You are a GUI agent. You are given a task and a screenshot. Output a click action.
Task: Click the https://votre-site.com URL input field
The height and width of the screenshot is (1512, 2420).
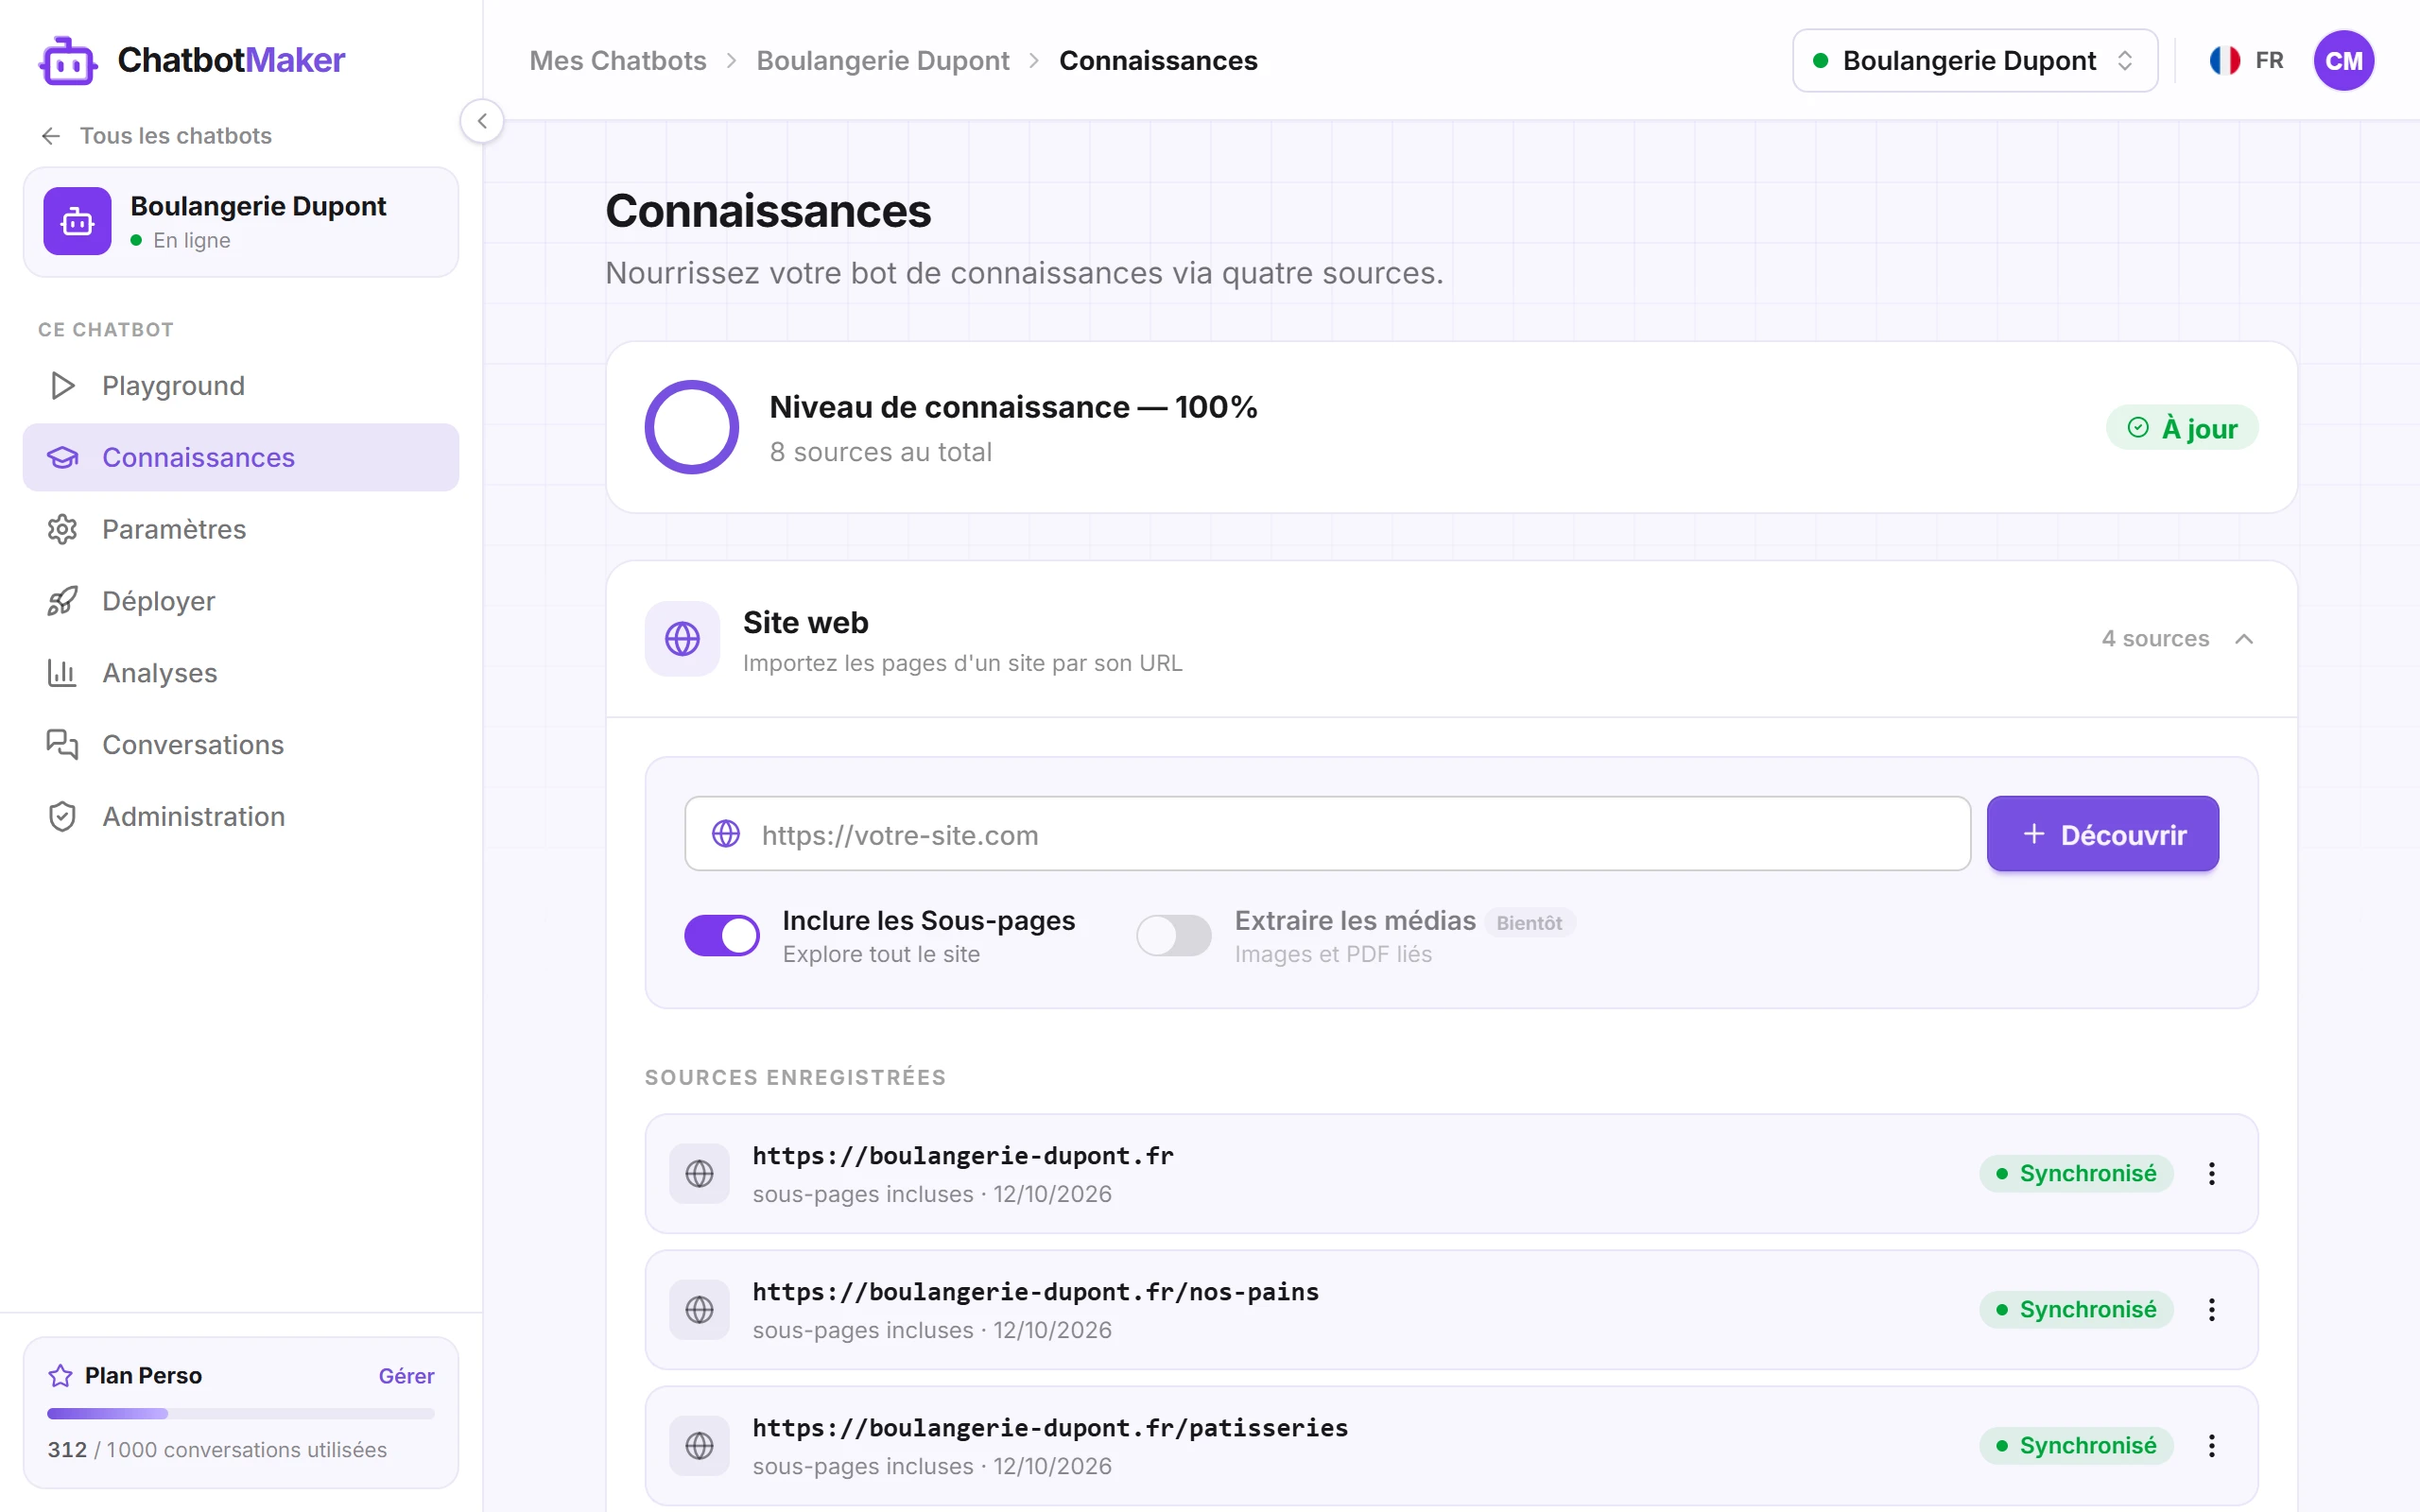(x=1327, y=834)
